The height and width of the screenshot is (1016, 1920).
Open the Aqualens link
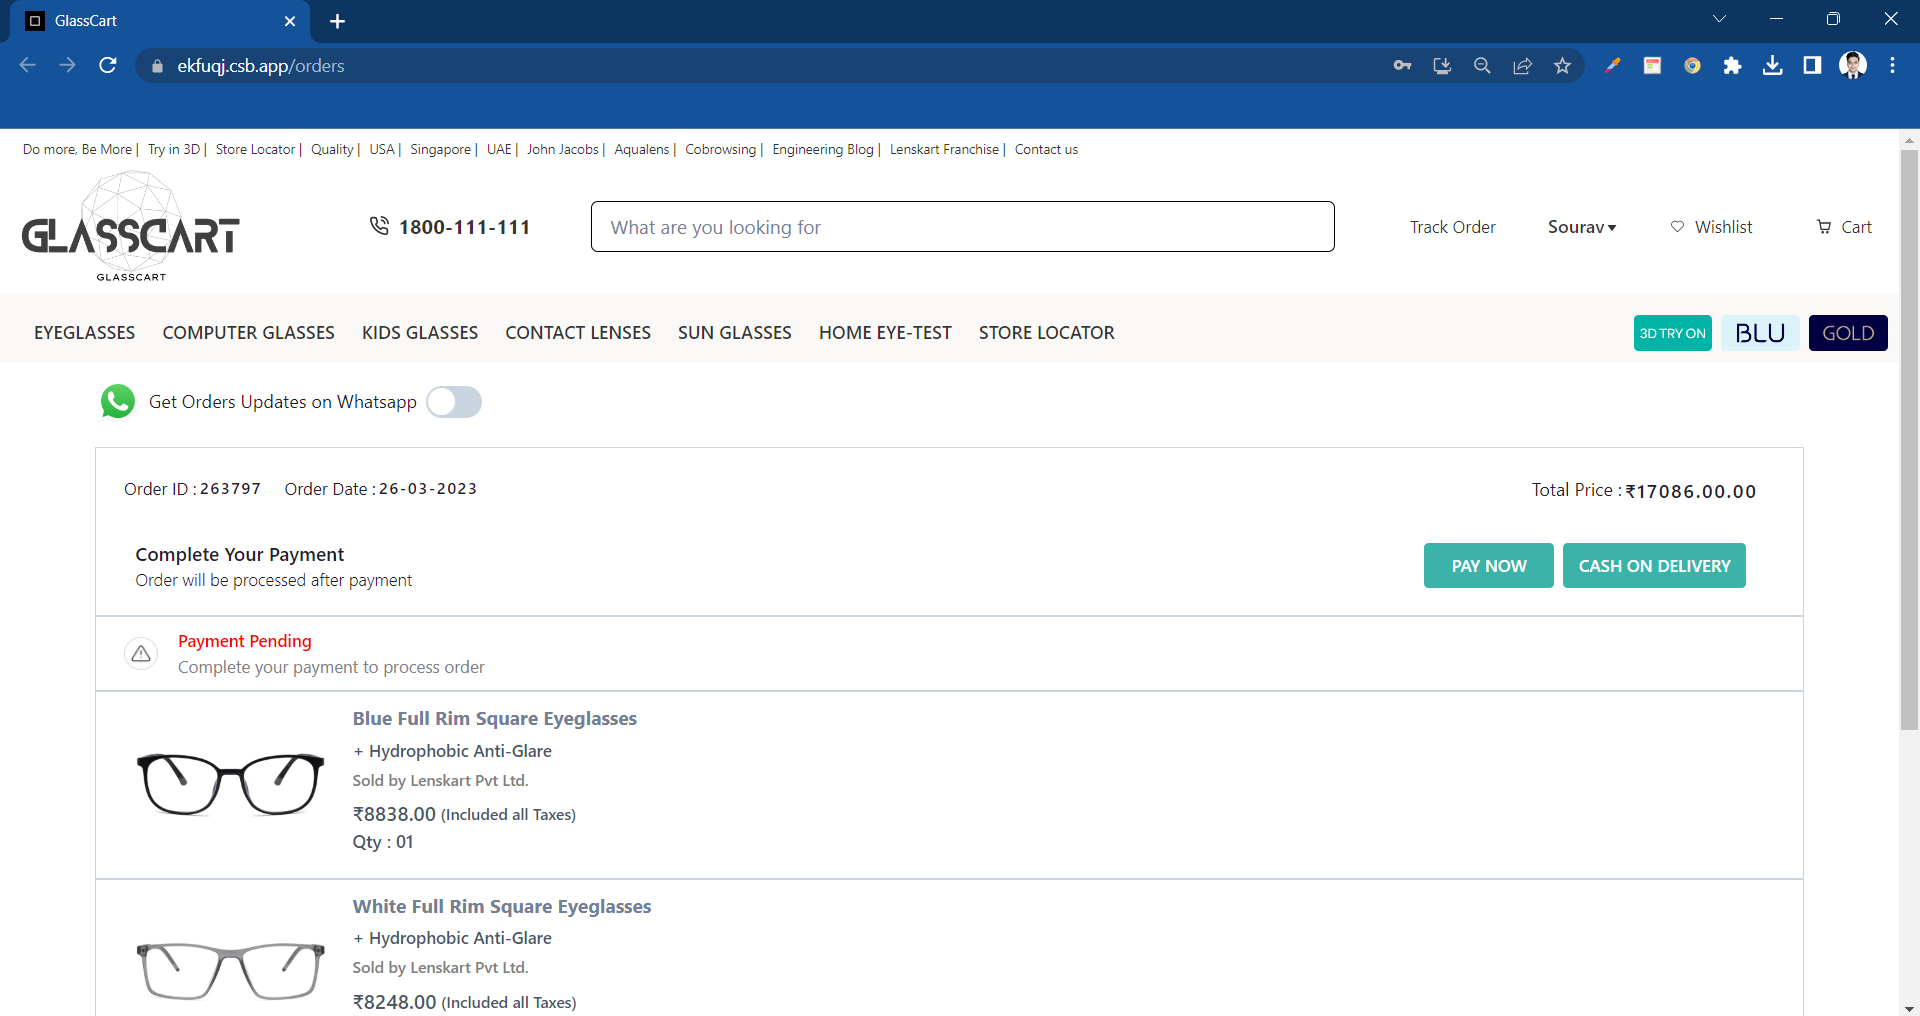pyautogui.click(x=642, y=149)
